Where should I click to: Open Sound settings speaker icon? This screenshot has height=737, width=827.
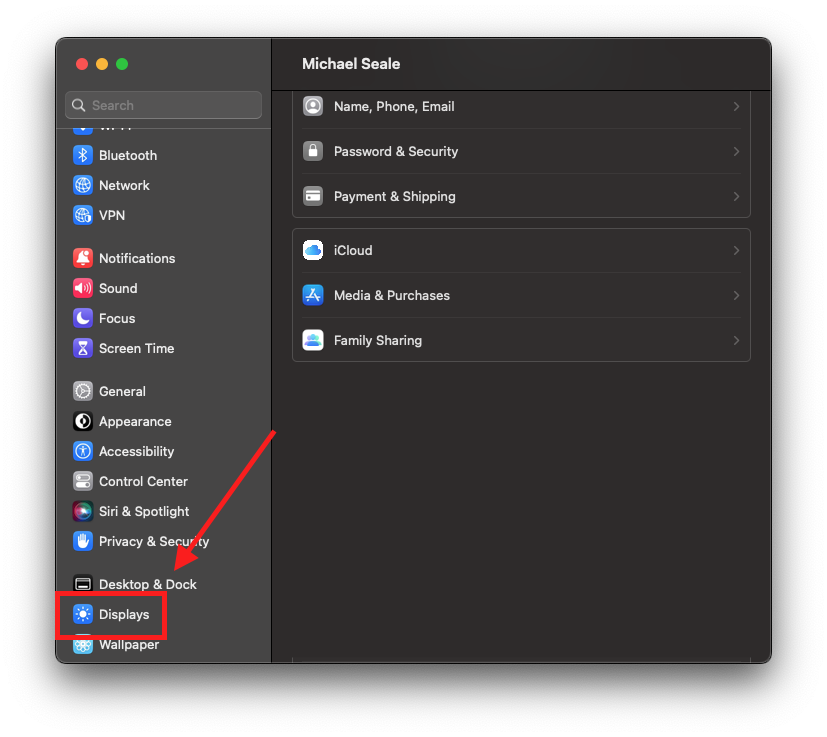pyautogui.click(x=83, y=288)
